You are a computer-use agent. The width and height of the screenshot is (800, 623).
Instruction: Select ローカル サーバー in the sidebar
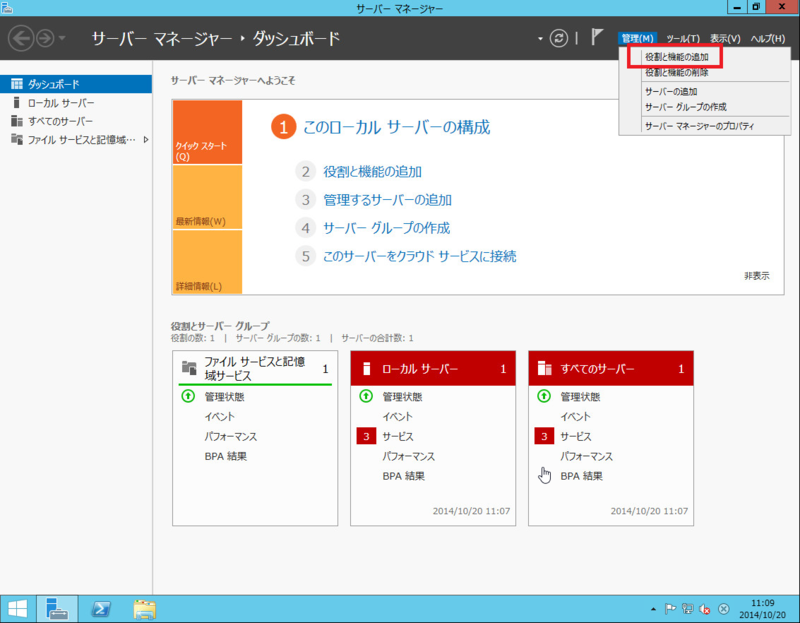(55, 103)
